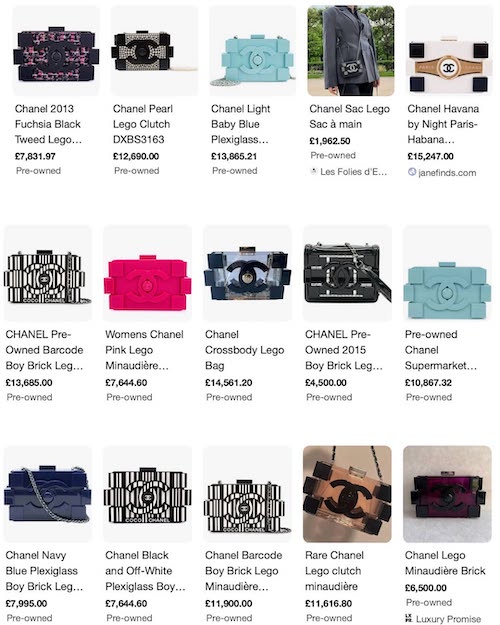This screenshot has width=500, height=625.
Task: Select Rare Chanel Lego clutch photo
Action: (347, 494)
